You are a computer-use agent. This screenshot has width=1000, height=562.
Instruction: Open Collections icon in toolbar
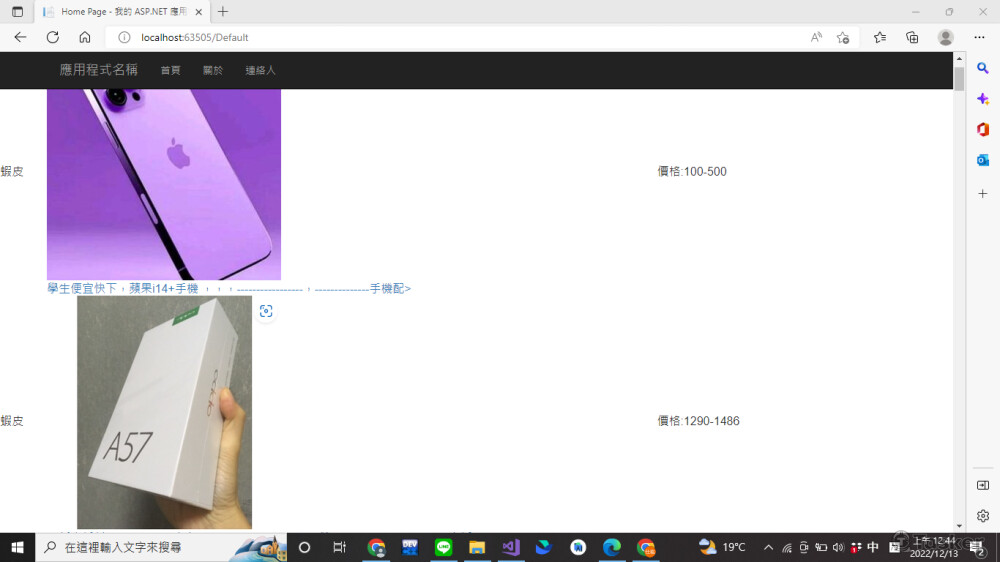pos(912,37)
